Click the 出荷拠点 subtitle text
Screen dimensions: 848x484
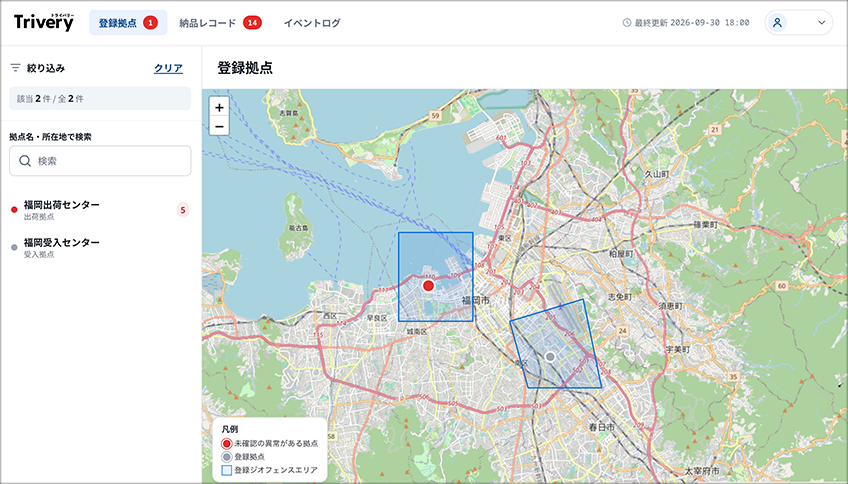(x=39, y=217)
